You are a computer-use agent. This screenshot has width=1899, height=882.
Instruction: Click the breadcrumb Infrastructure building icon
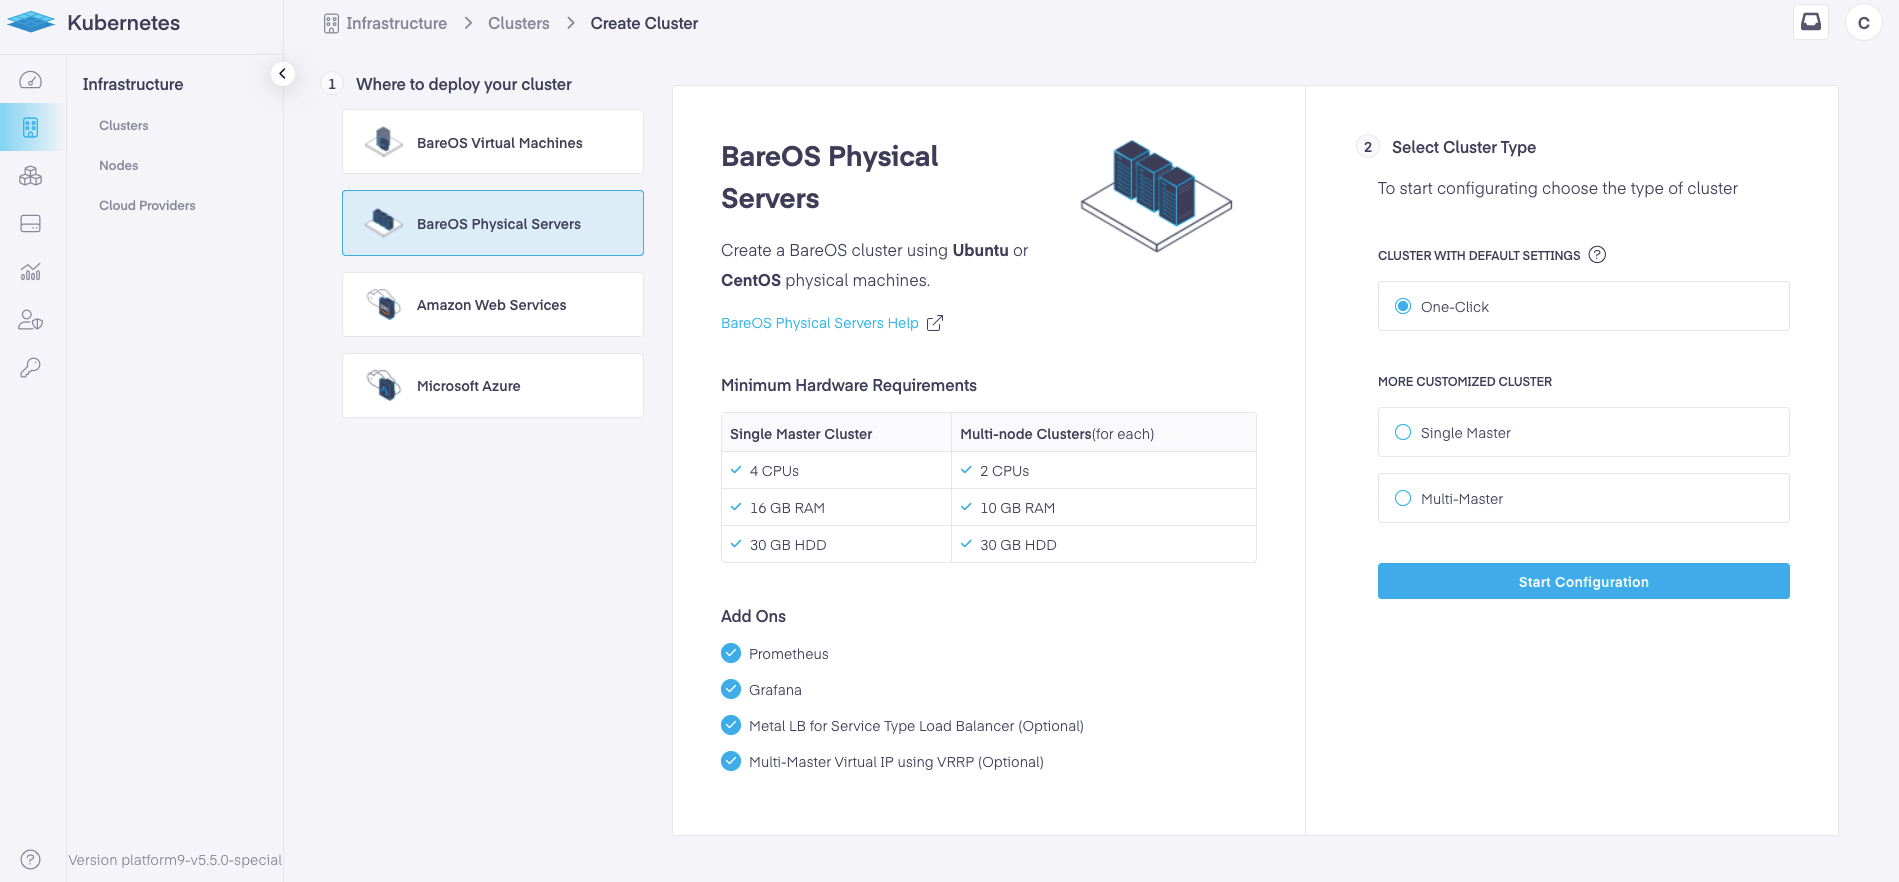click(x=331, y=24)
